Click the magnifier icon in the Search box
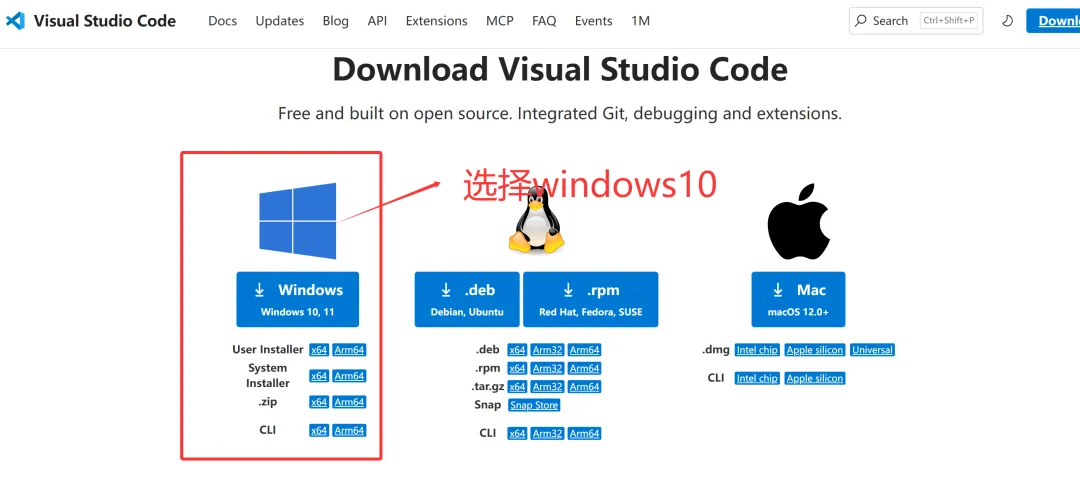This screenshot has height=492, width=1080. coord(861,21)
